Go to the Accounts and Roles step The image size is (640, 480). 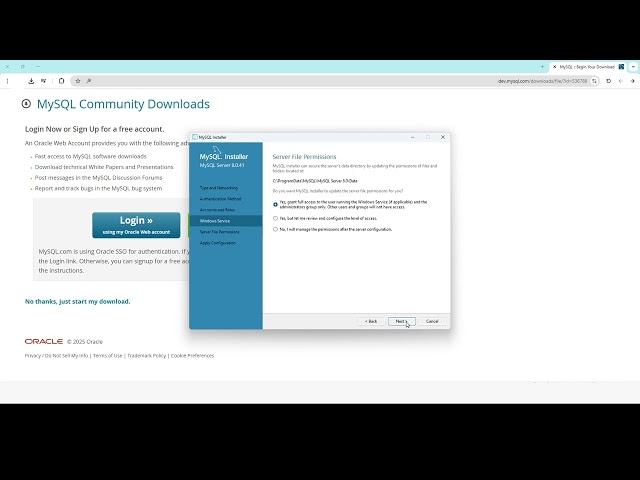[x=217, y=210]
